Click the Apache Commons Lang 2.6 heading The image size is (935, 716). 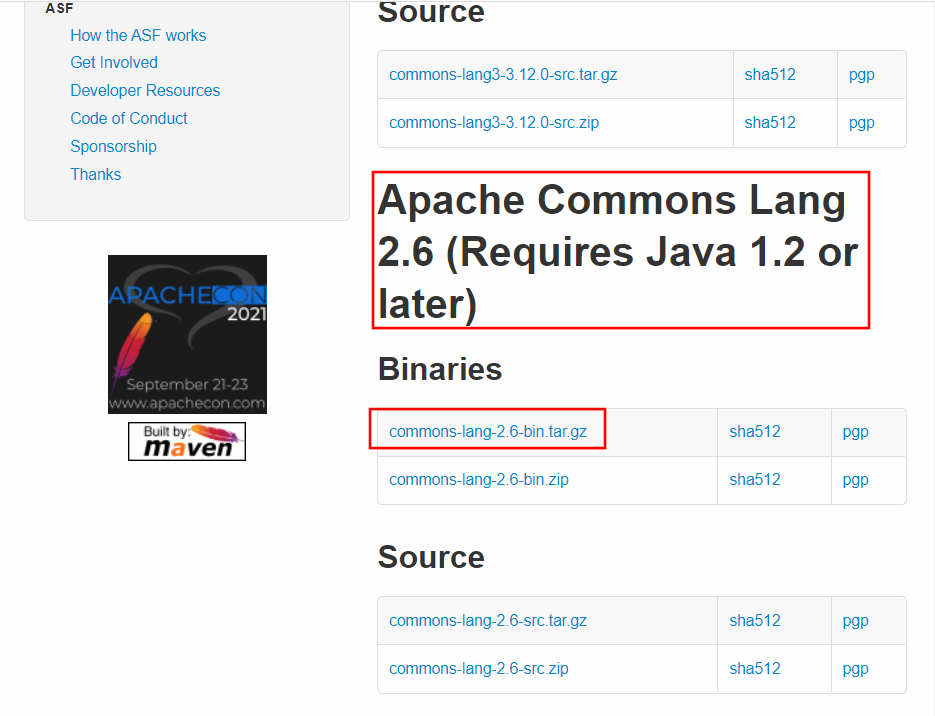tap(618, 251)
